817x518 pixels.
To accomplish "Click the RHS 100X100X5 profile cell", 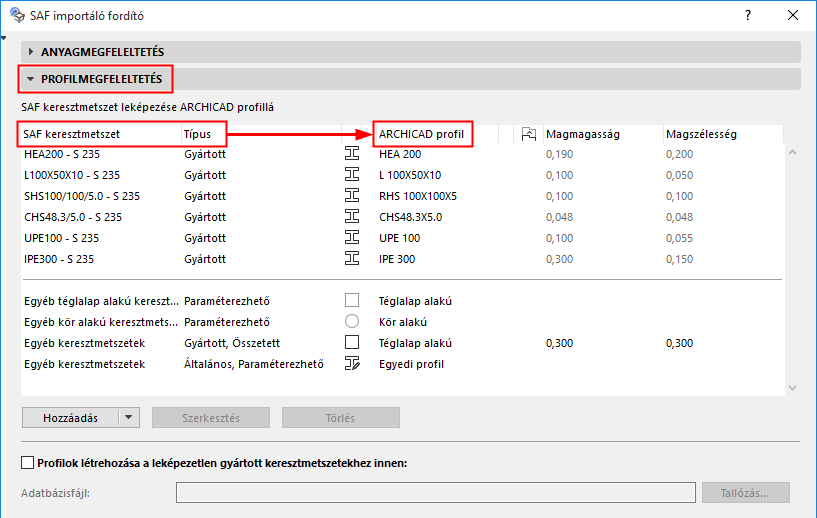I will click(418, 196).
